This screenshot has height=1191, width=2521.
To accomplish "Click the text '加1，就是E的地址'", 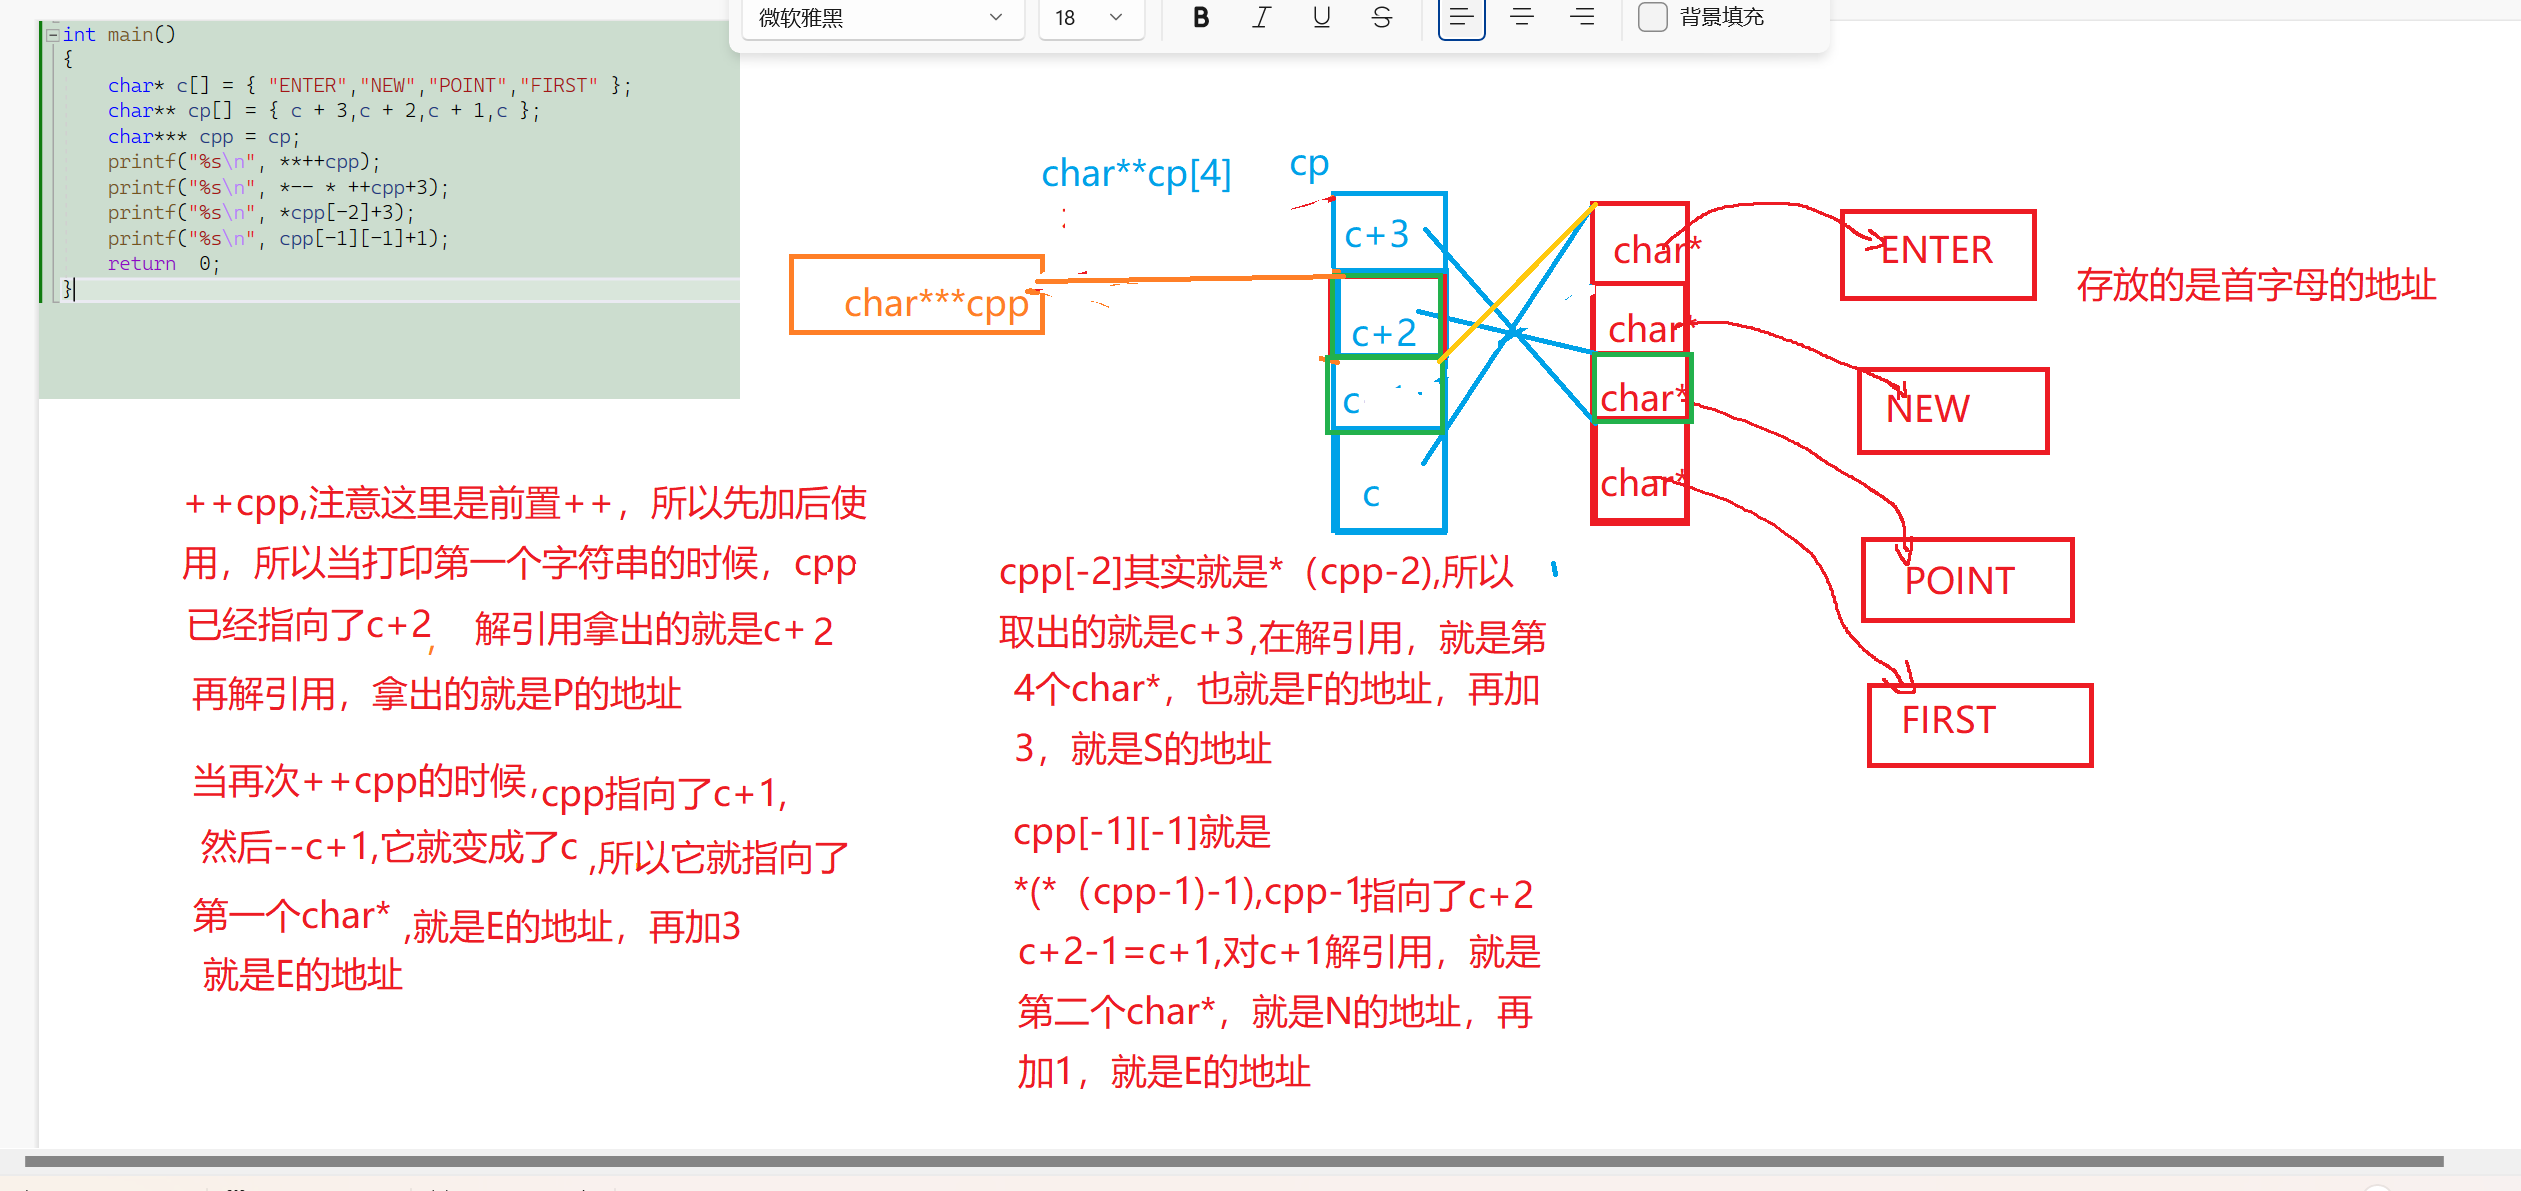I will (1164, 1072).
